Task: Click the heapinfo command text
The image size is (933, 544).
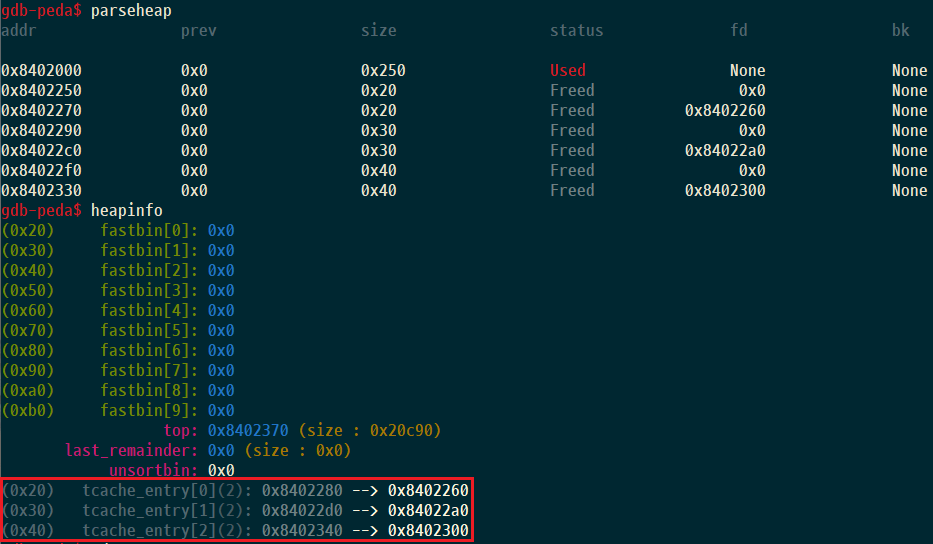Action: pyautogui.click(x=126, y=211)
